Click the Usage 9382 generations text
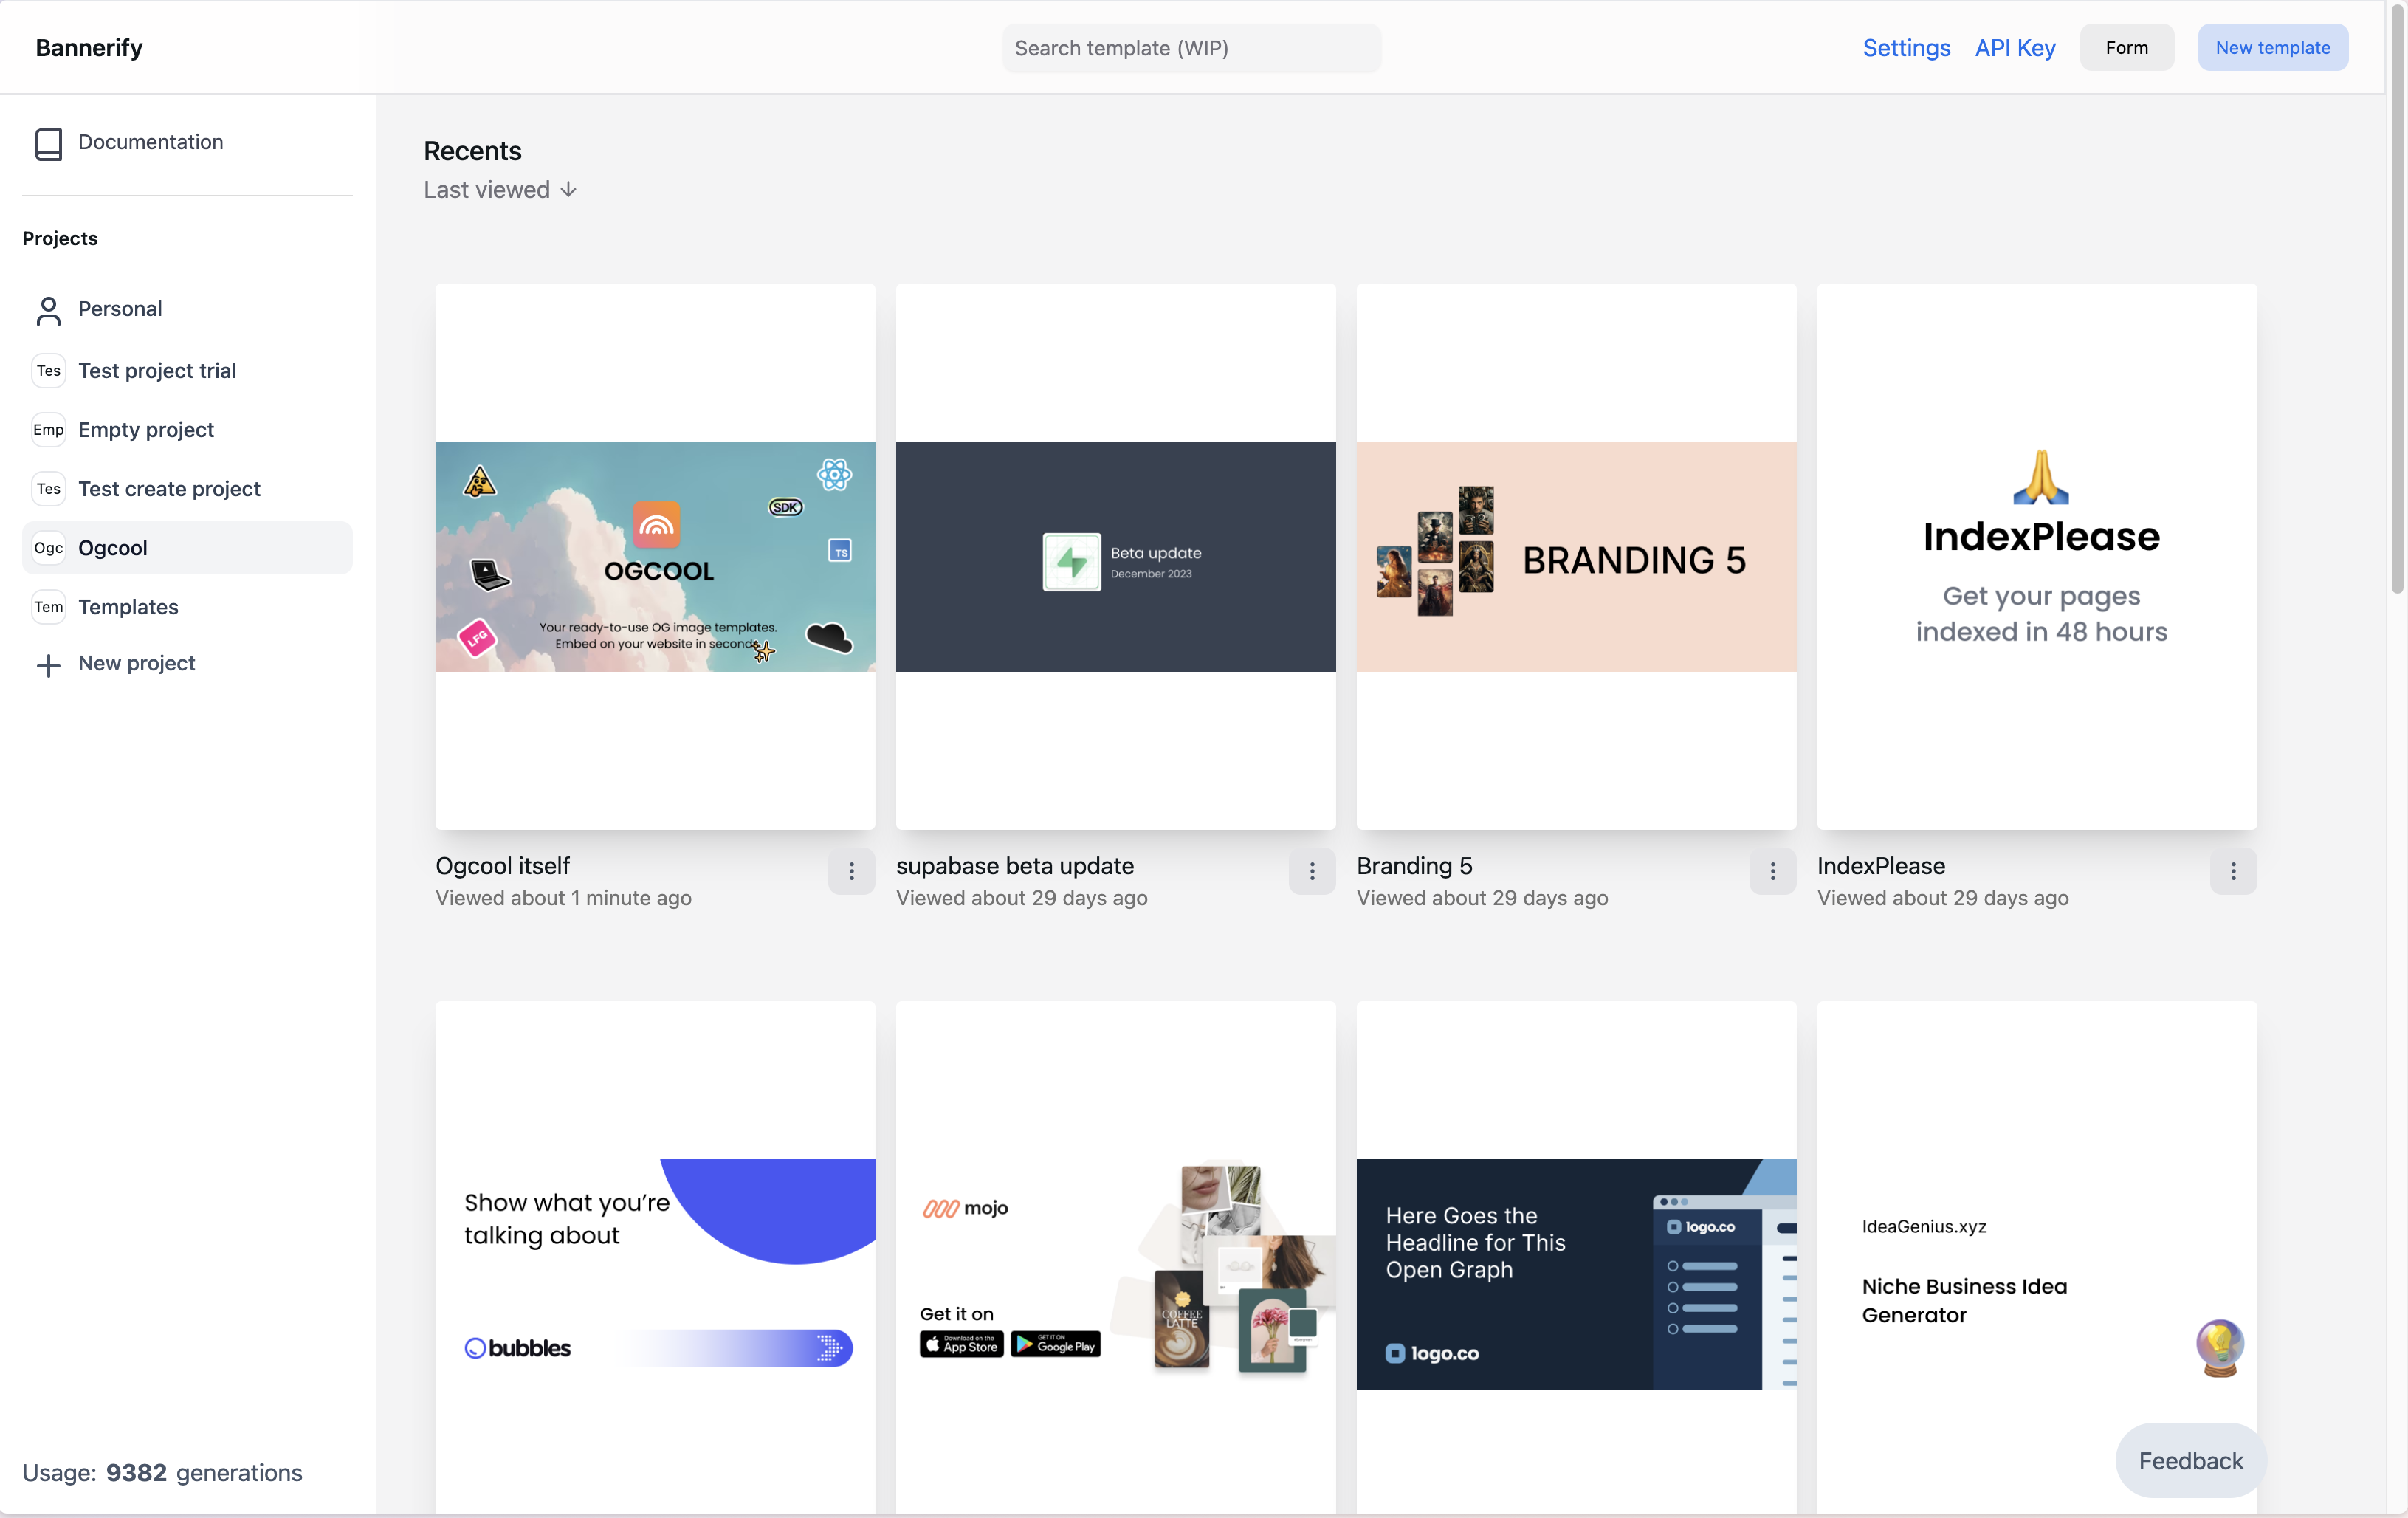This screenshot has width=2408, height=1518. pyautogui.click(x=162, y=1473)
